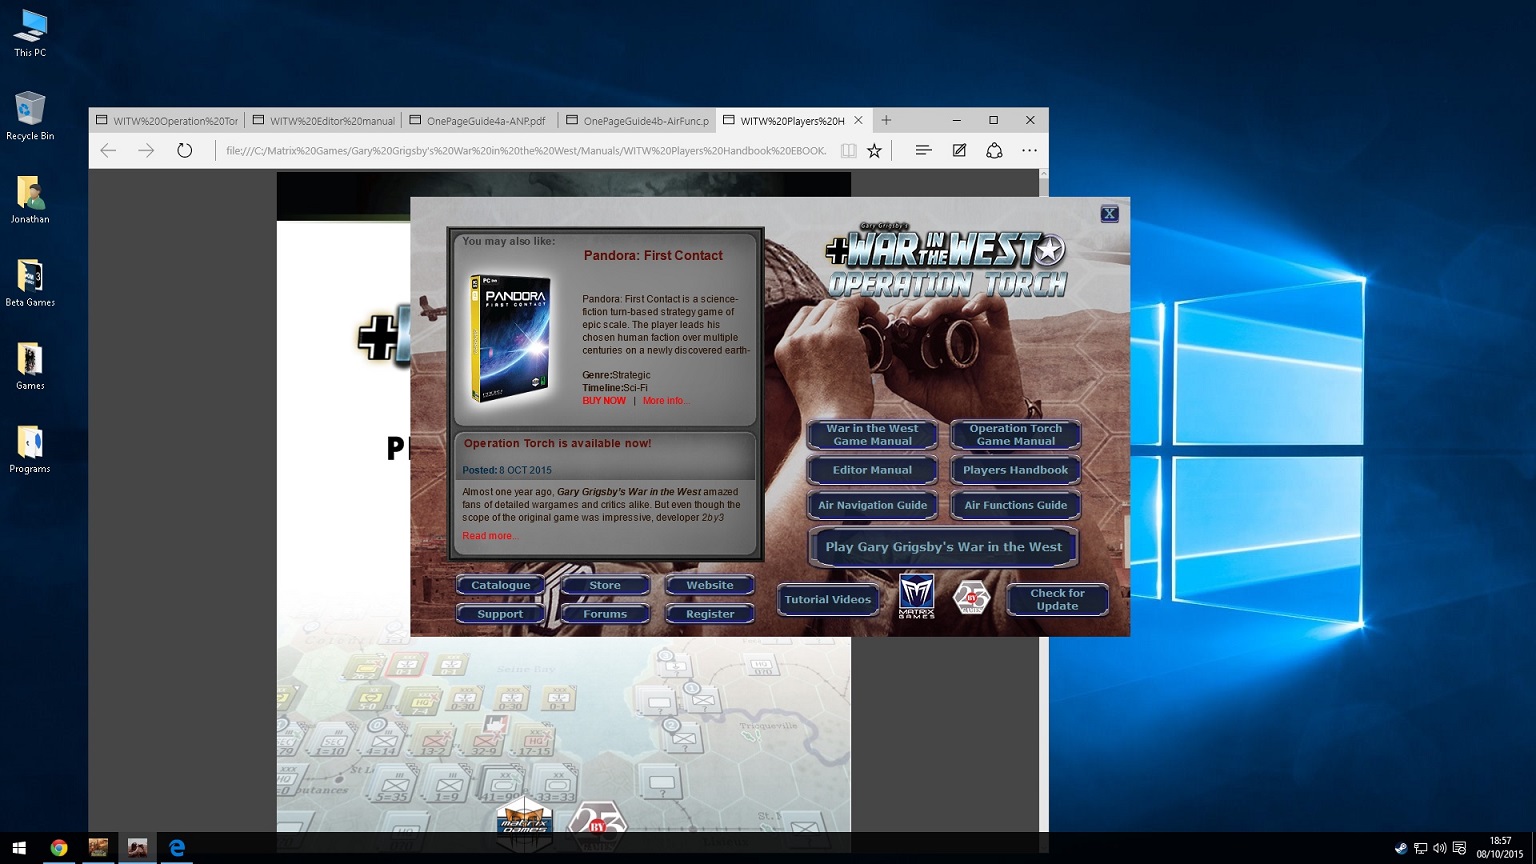Switch to the WITW Operation Torch tab in Edge
The height and width of the screenshot is (864, 1536).
coord(167,121)
